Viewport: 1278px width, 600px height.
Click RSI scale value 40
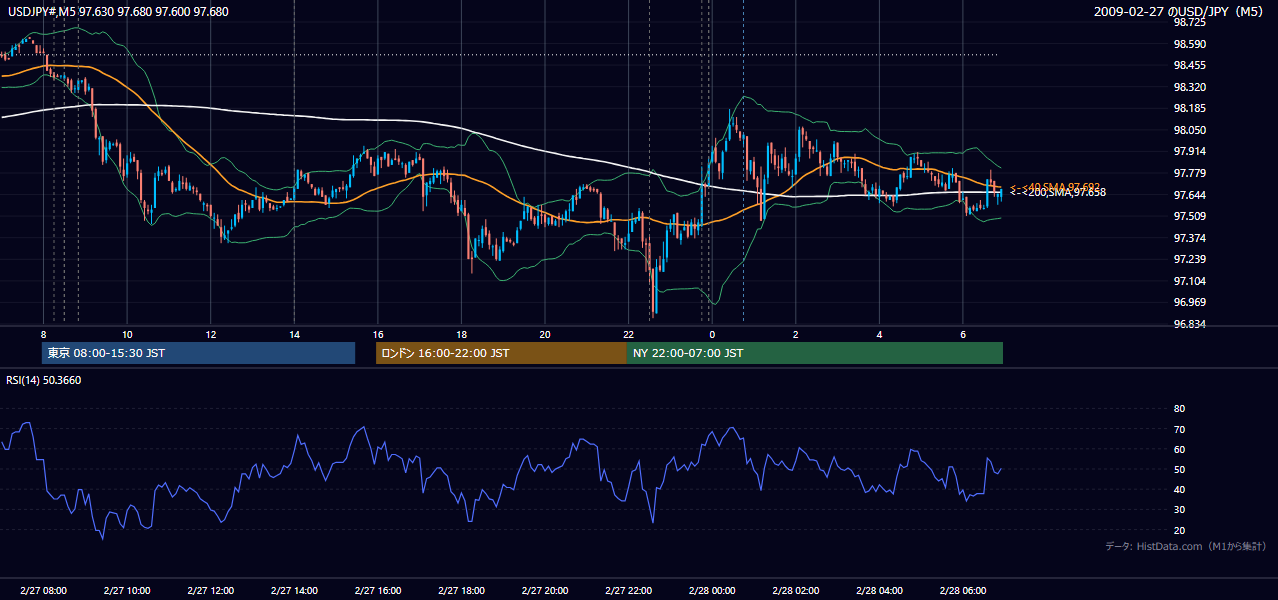coord(1179,489)
